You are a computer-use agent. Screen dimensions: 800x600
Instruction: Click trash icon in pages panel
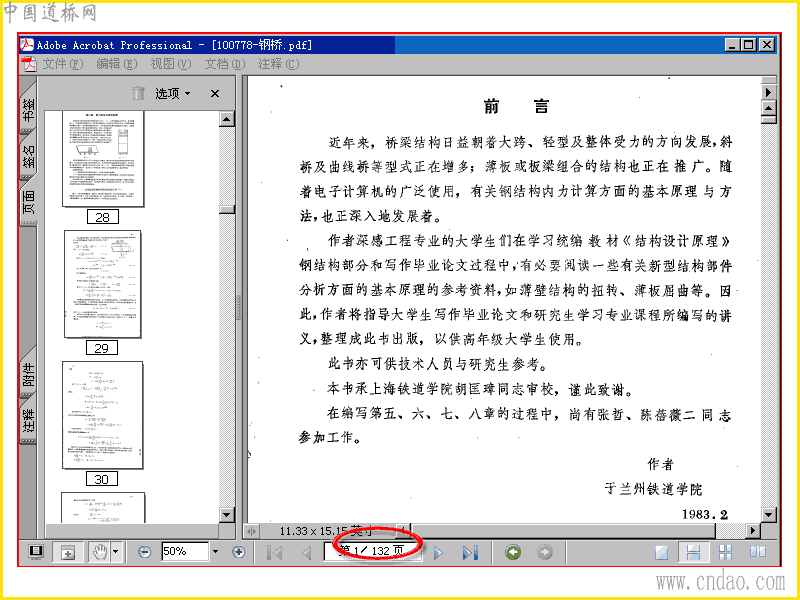(x=138, y=93)
